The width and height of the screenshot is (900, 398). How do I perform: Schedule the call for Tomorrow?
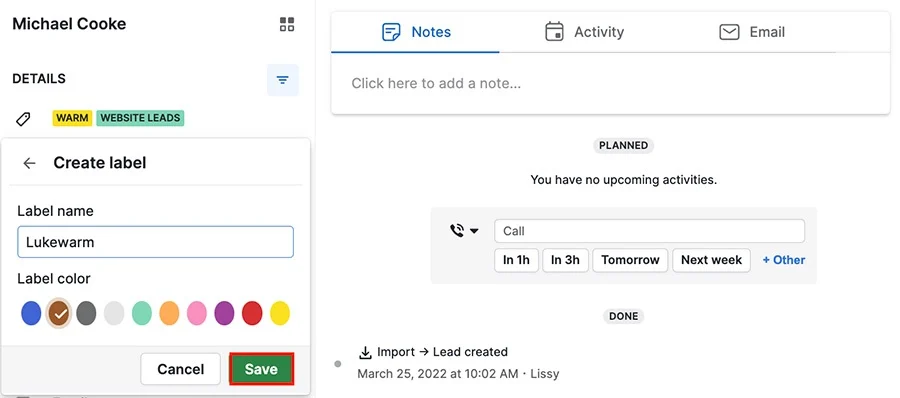[630, 260]
